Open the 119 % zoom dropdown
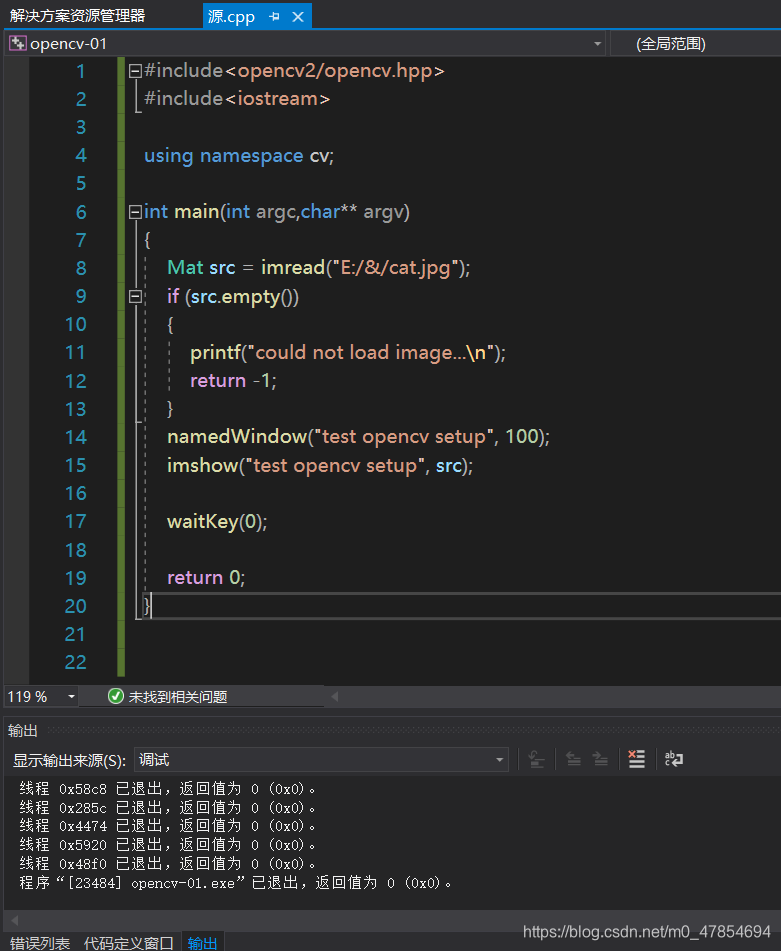The height and width of the screenshot is (951, 781). tap(71, 696)
